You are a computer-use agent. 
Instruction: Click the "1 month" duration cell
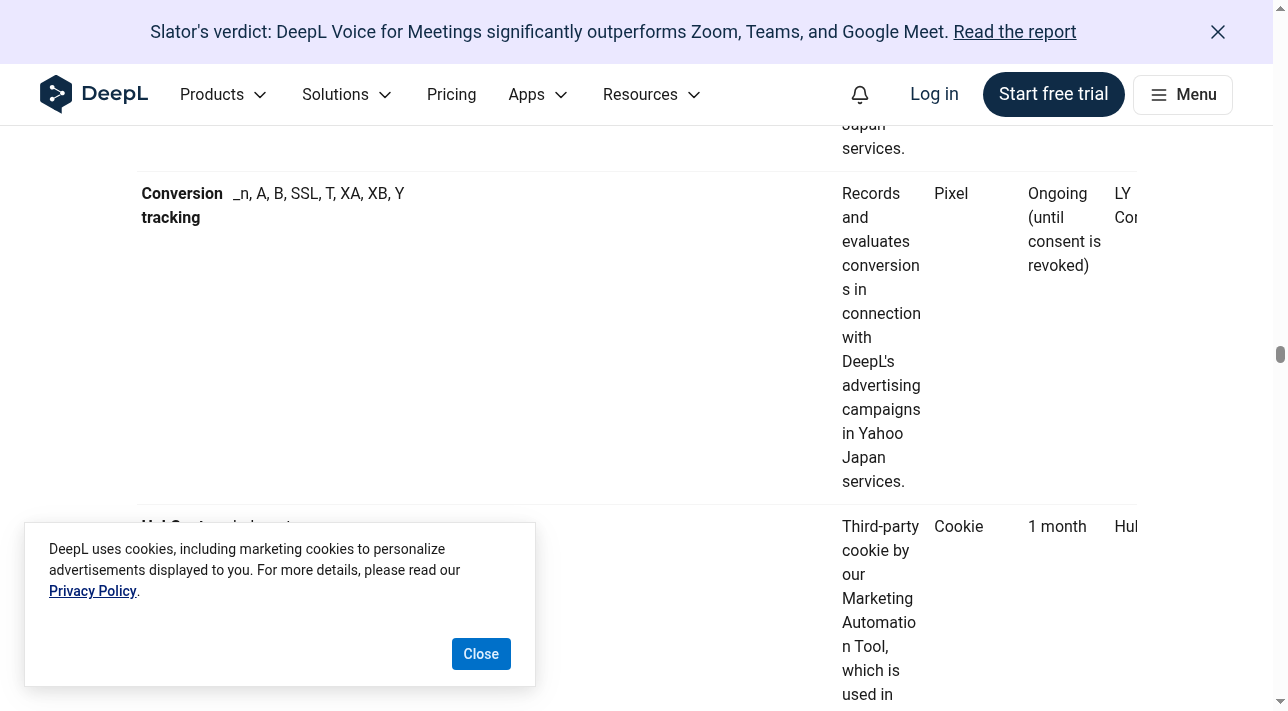pos(1057,526)
